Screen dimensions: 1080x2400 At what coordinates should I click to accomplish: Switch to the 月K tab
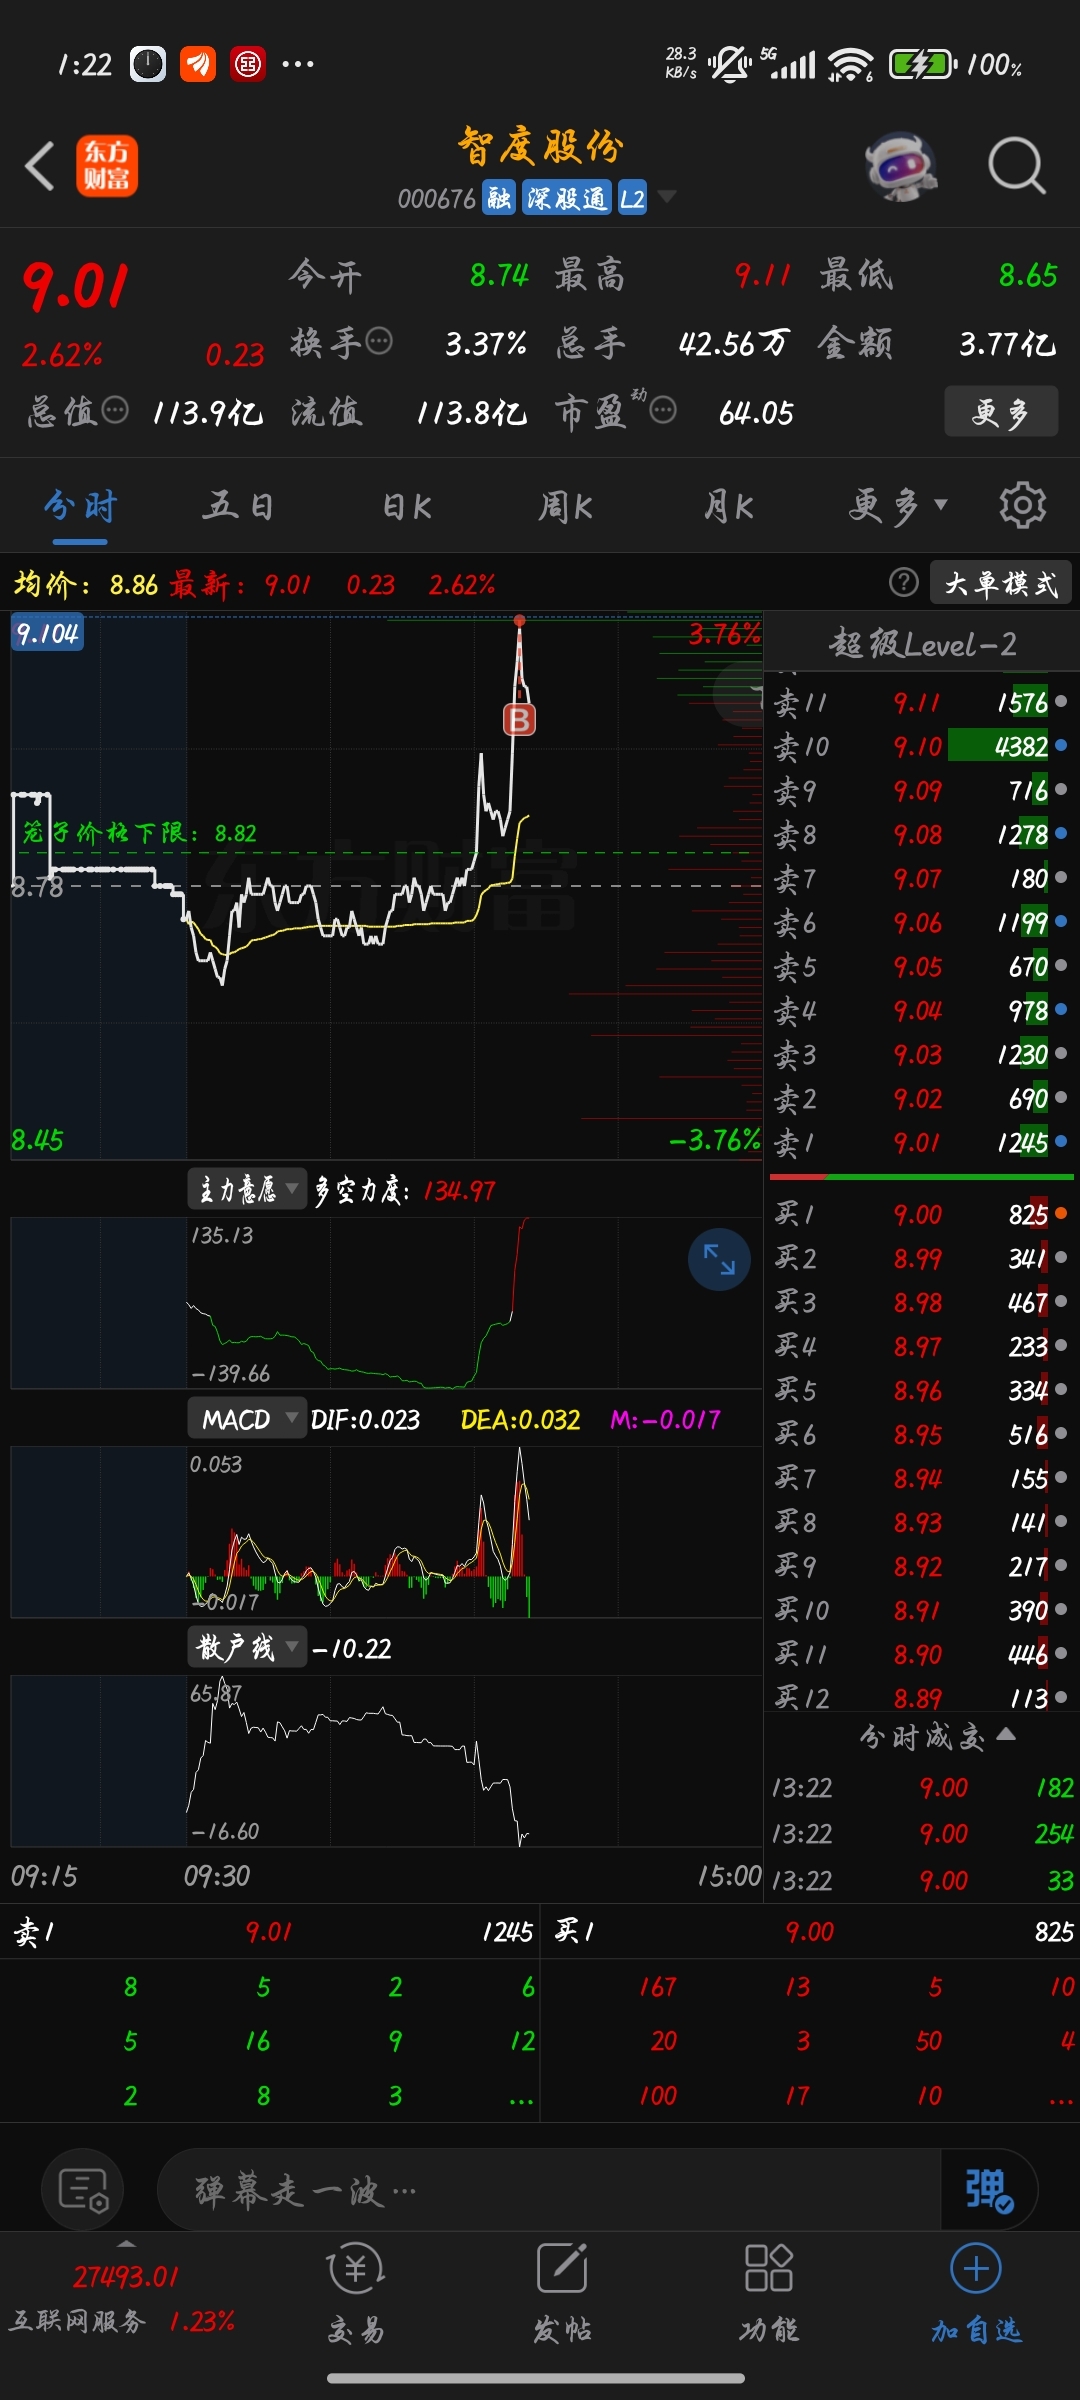click(x=729, y=506)
